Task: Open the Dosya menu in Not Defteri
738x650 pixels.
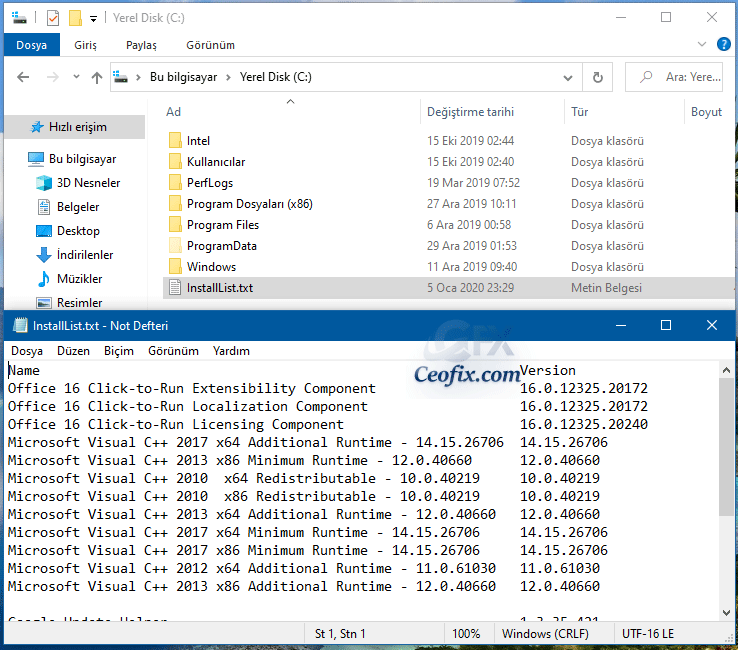Action: point(27,351)
